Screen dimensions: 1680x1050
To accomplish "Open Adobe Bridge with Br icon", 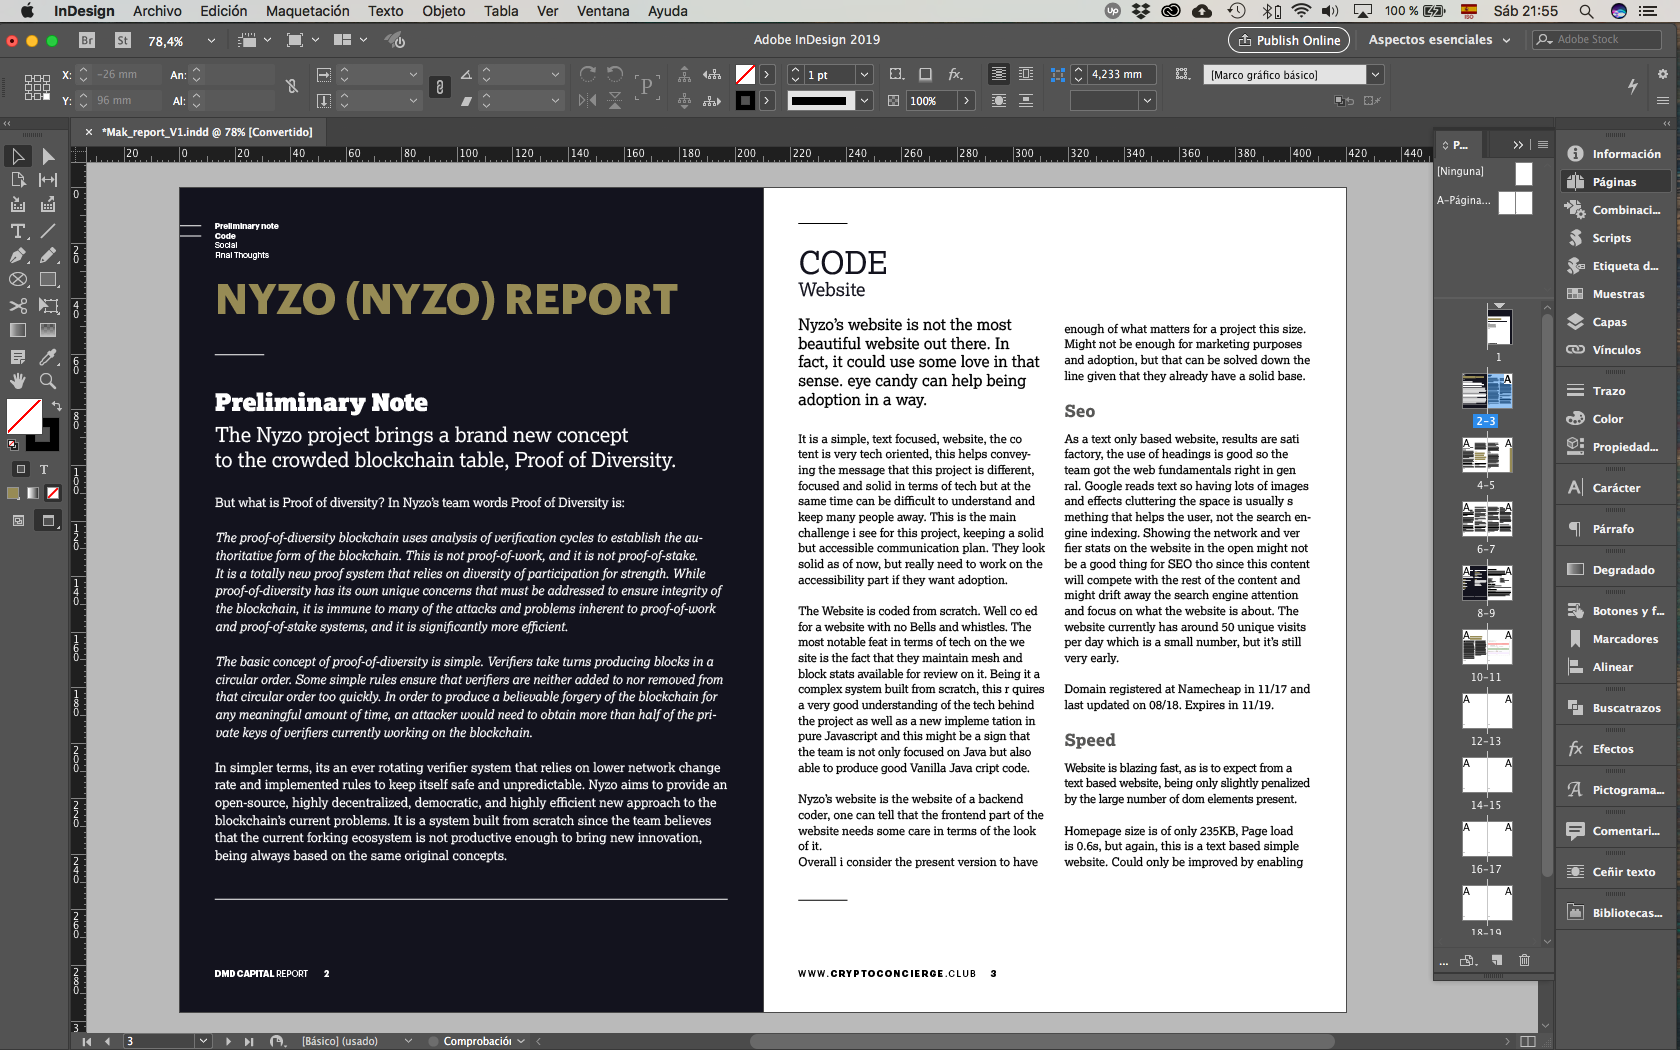I will [x=87, y=40].
